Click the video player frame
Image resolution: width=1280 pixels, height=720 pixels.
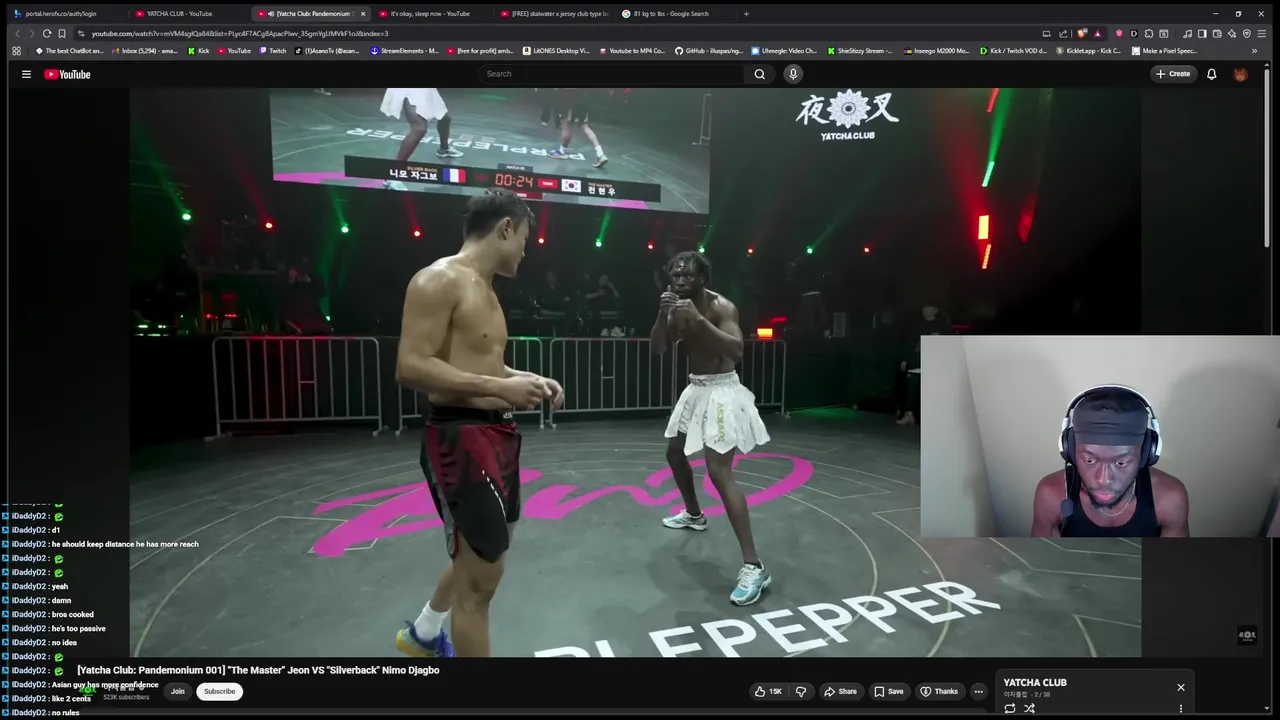pos(635,372)
